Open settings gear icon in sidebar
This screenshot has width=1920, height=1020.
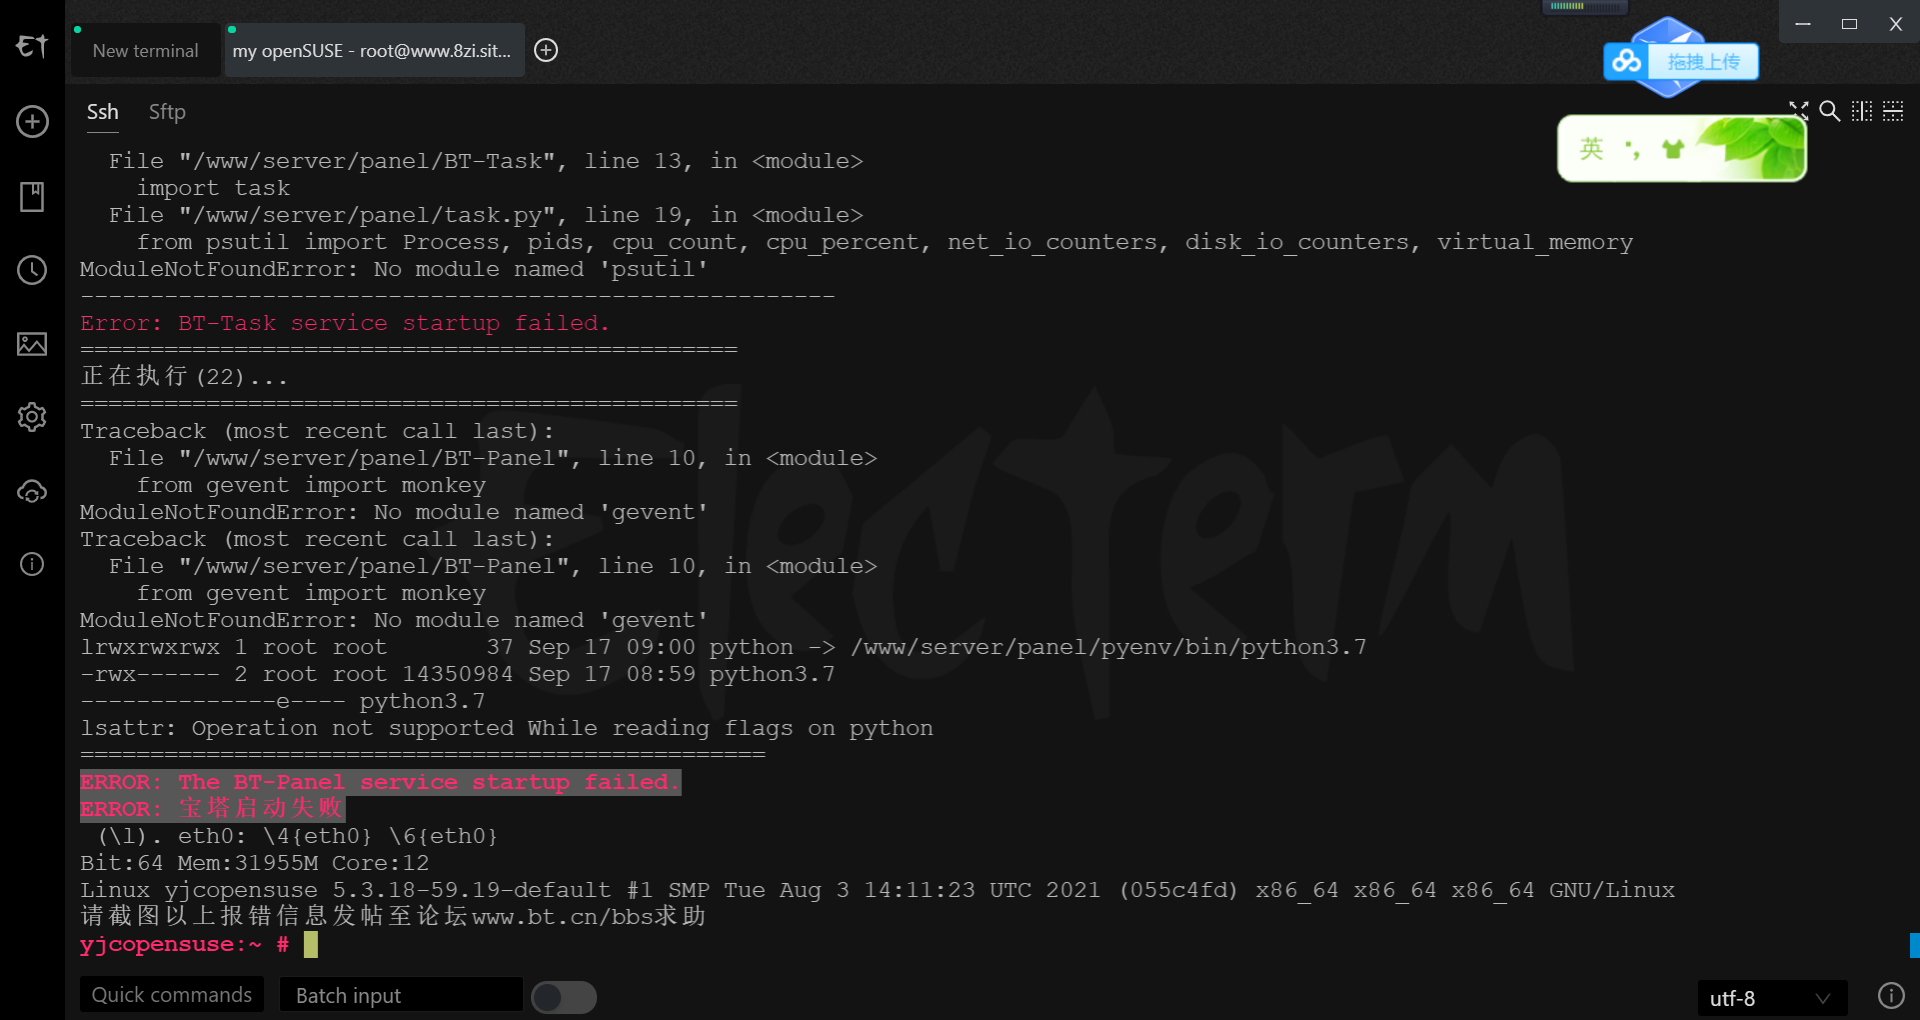(32, 417)
